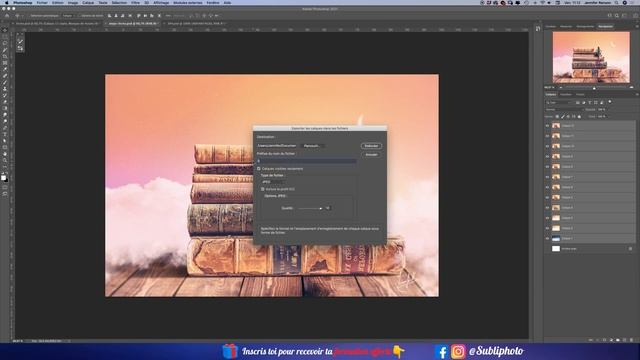640x360 pixels.
Task: Open the Fenêtre menu
Action: (213, 2)
